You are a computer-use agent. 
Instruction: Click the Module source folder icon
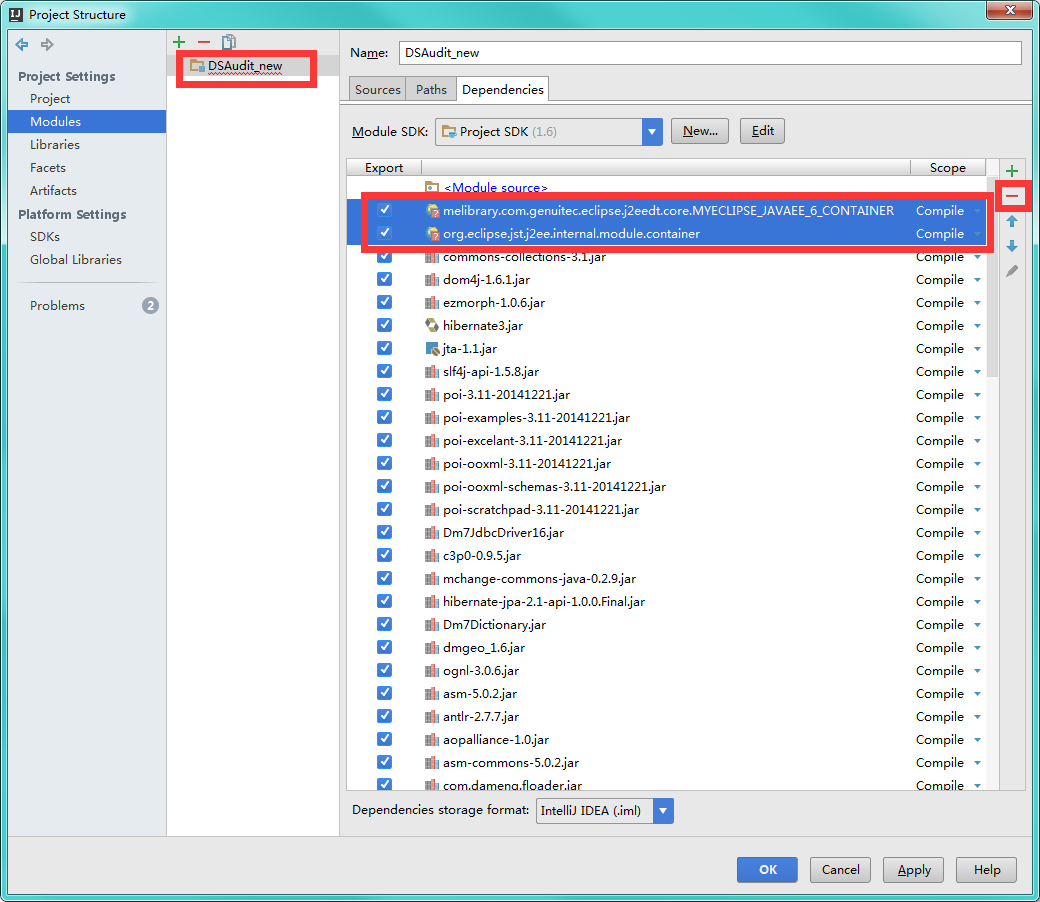pos(432,188)
